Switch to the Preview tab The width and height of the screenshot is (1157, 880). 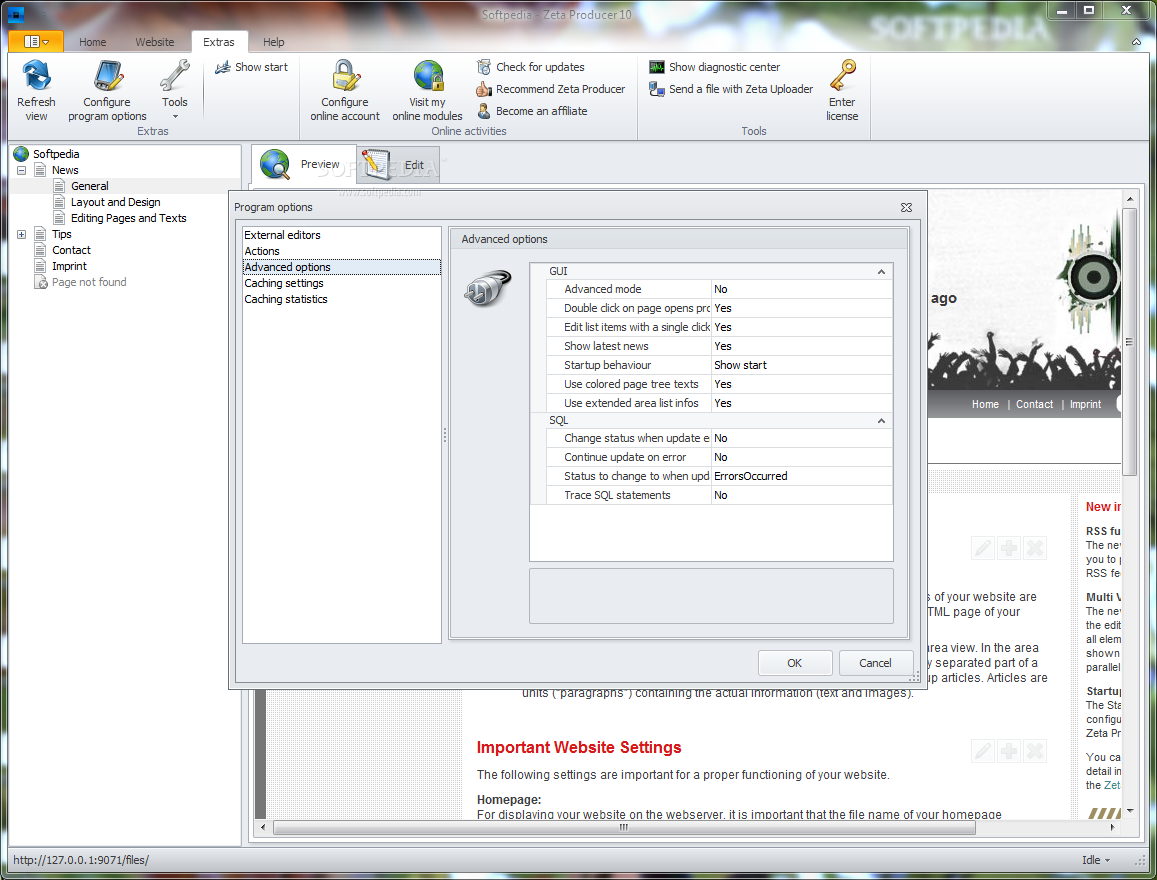(x=304, y=164)
